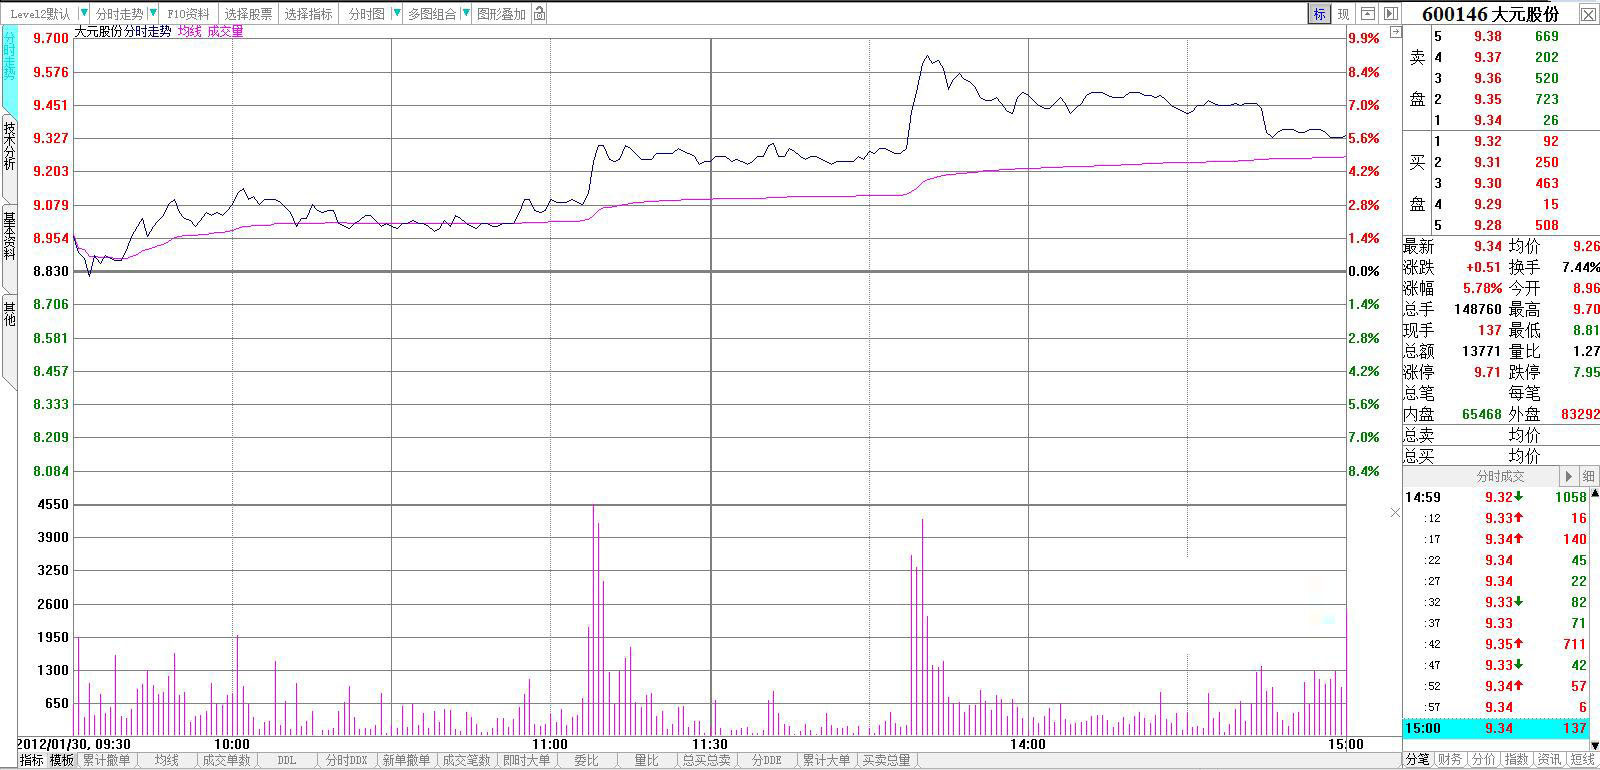Click the 现 toggle button

click(1343, 14)
